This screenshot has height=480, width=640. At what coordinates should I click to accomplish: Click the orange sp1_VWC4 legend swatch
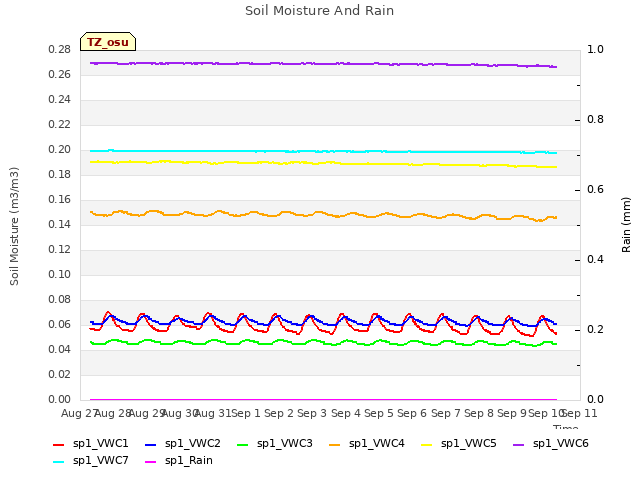pyautogui.click(x=335, y=444)
